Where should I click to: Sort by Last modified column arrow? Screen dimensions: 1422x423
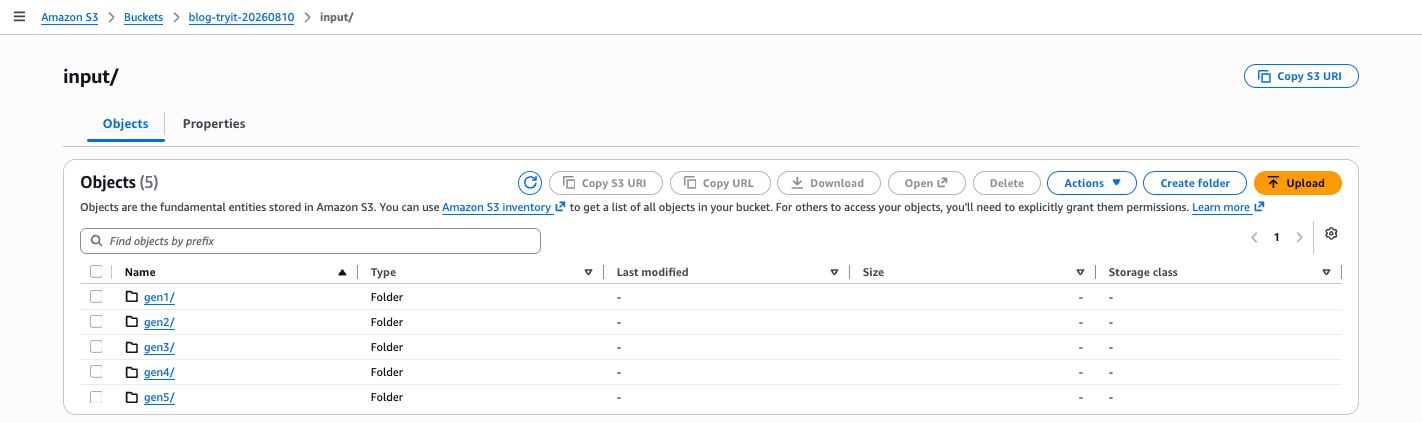834,272
